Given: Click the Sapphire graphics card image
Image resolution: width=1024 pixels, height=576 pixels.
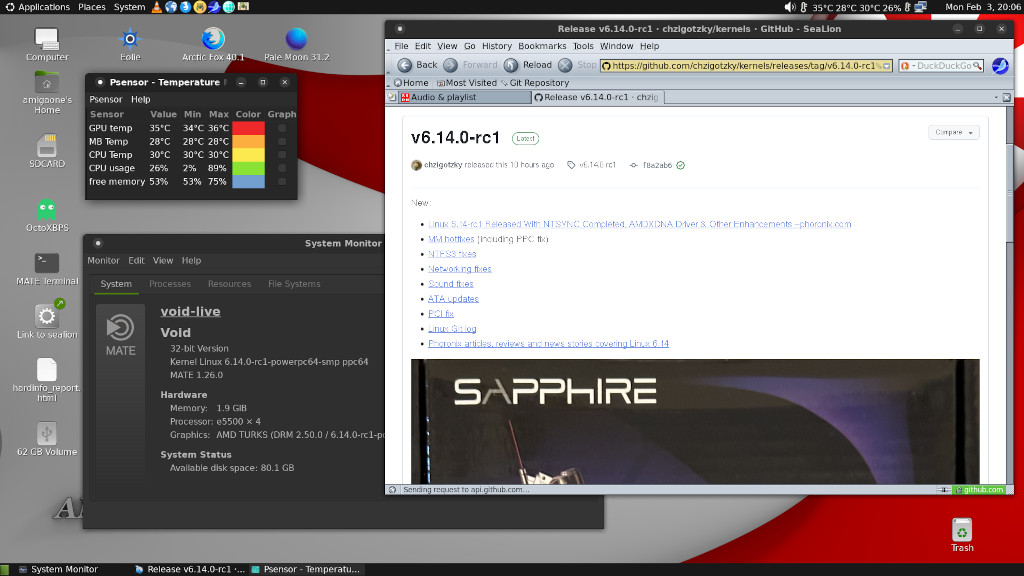Looking at the screenshot, I should click(695, 422).
